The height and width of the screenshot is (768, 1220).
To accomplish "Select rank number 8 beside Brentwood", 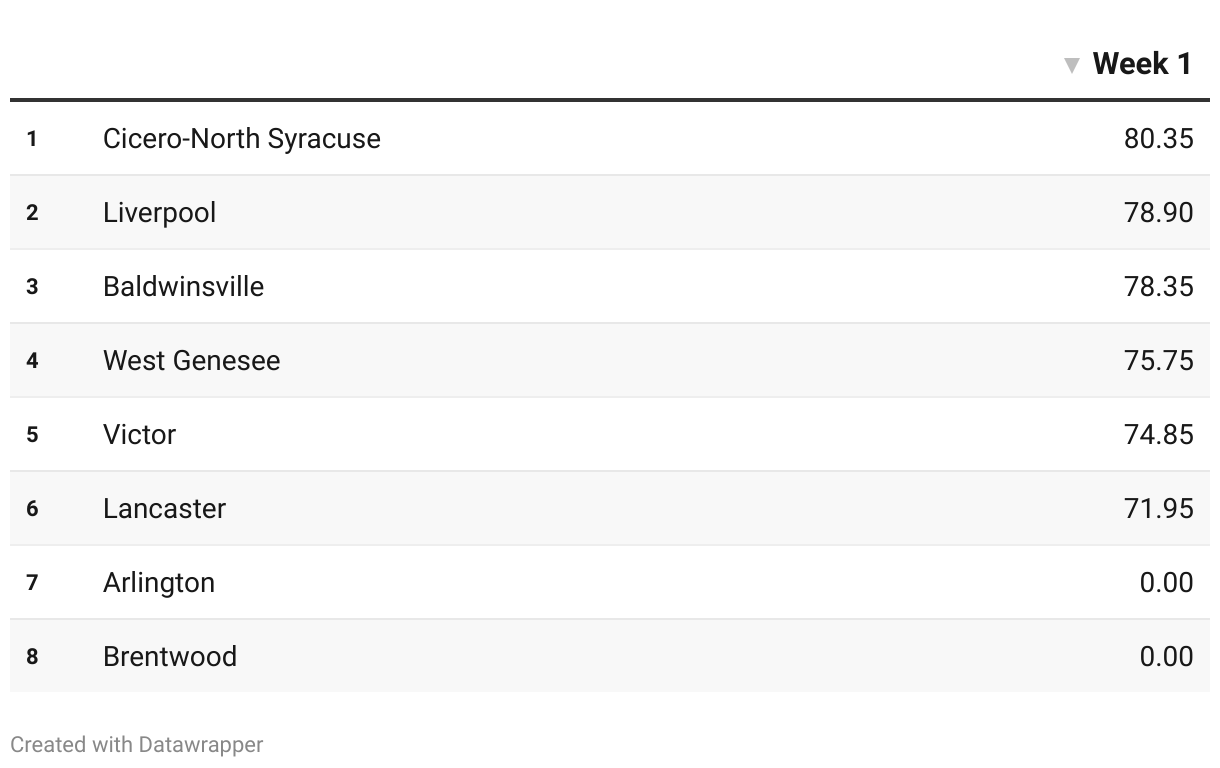I will (x=32, y=656).
